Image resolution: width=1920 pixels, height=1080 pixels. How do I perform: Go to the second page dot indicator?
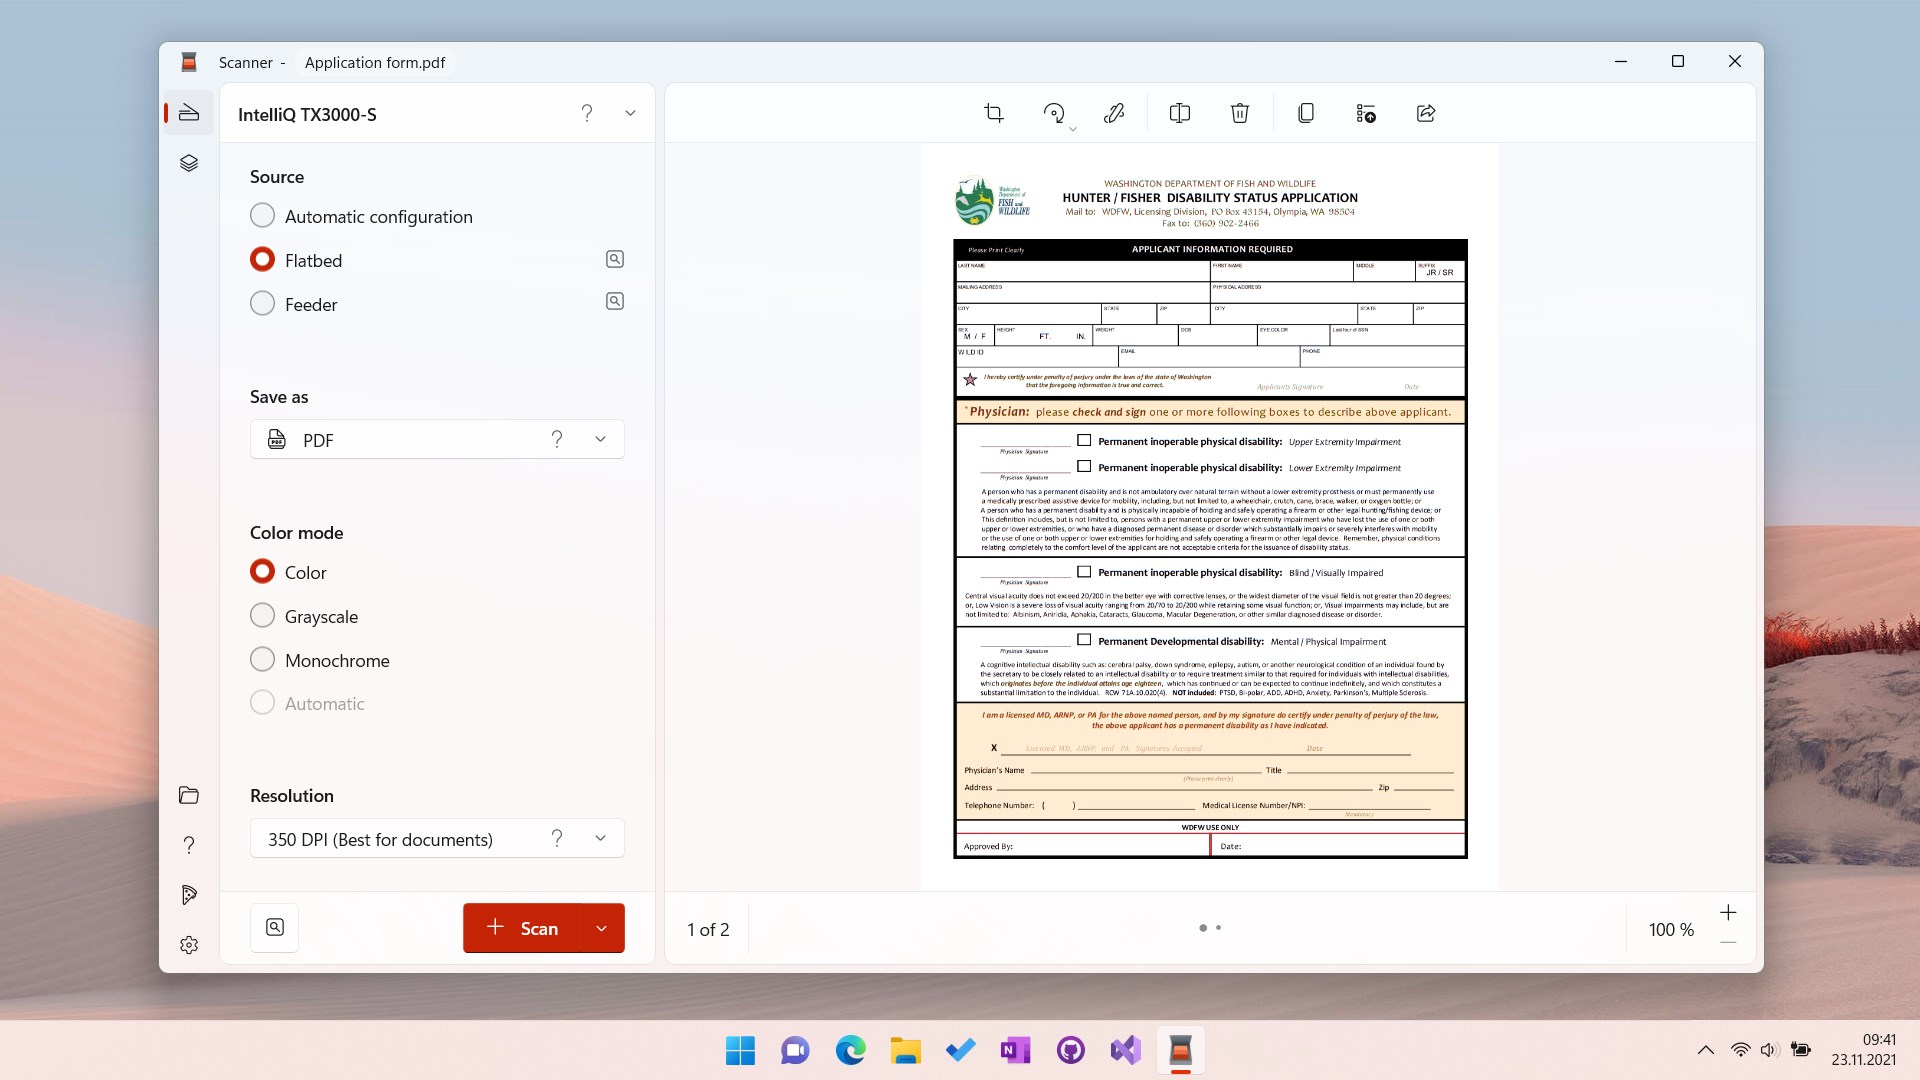[x=1219, y=928]
